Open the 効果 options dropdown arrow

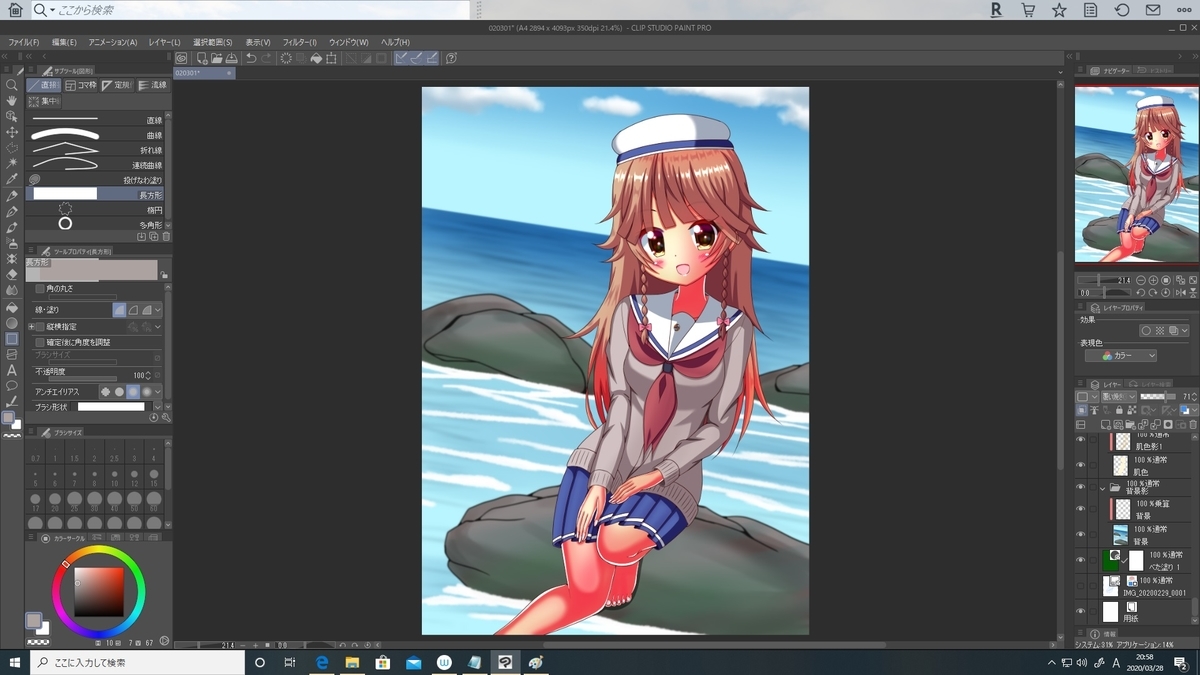pyautogui.click(x=1185, y=330)
